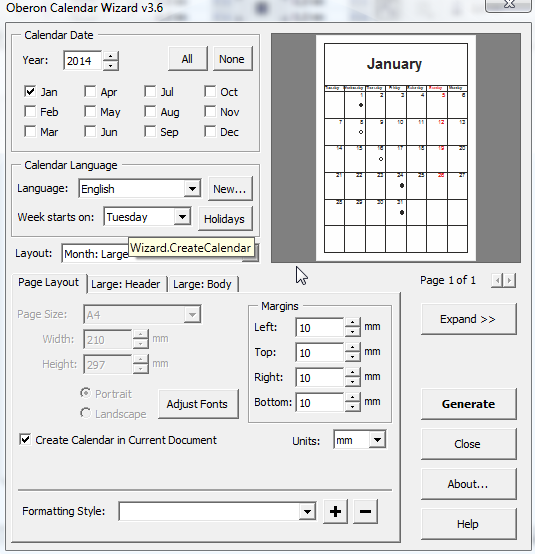Image resolution: width=535 pixels, height=554 pixels.
Task: Open the About... dialog button
Action: tap(468, 484)
